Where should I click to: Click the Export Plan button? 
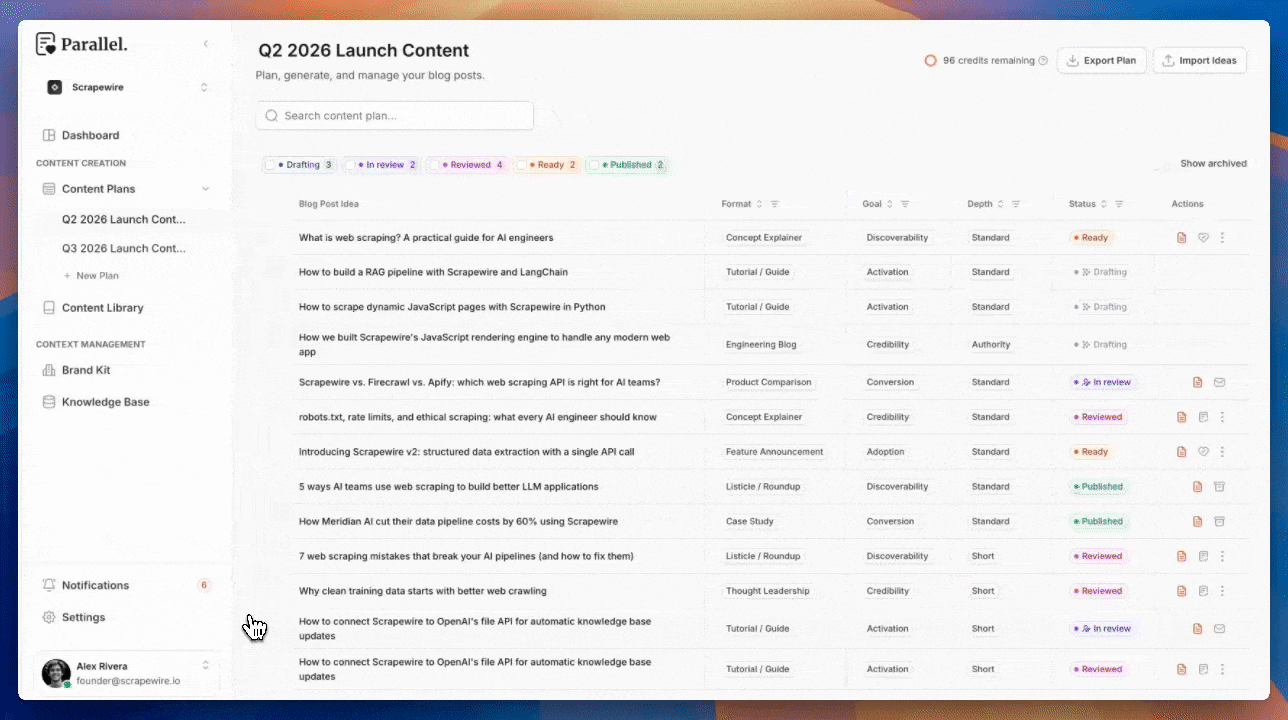[1101, 60]
